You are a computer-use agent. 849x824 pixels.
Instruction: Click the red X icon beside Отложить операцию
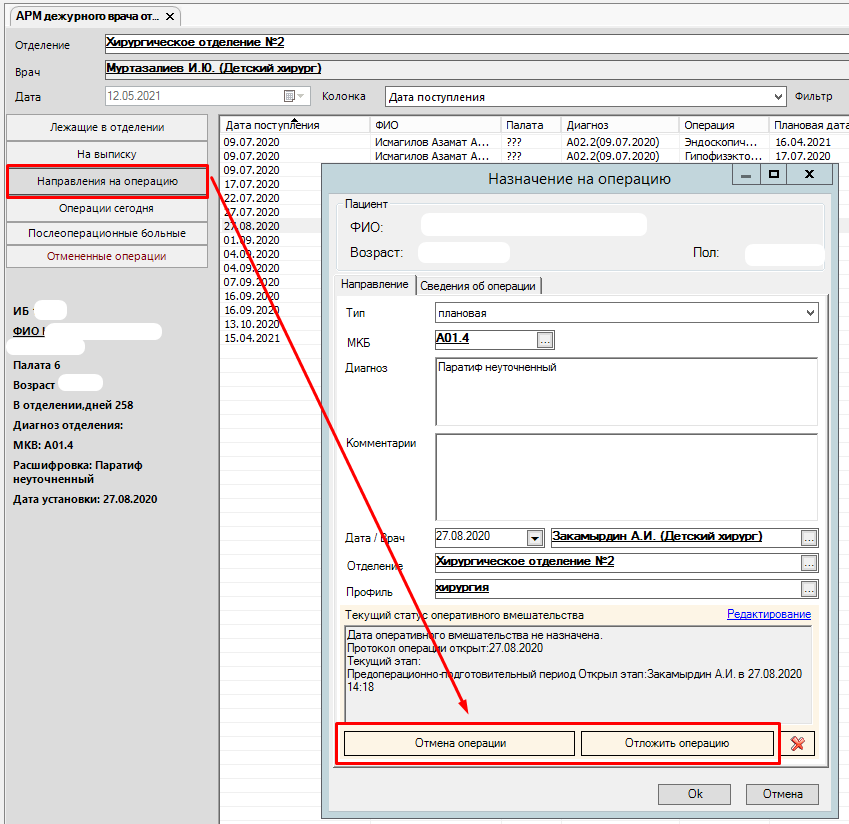[x=798, y=743]
